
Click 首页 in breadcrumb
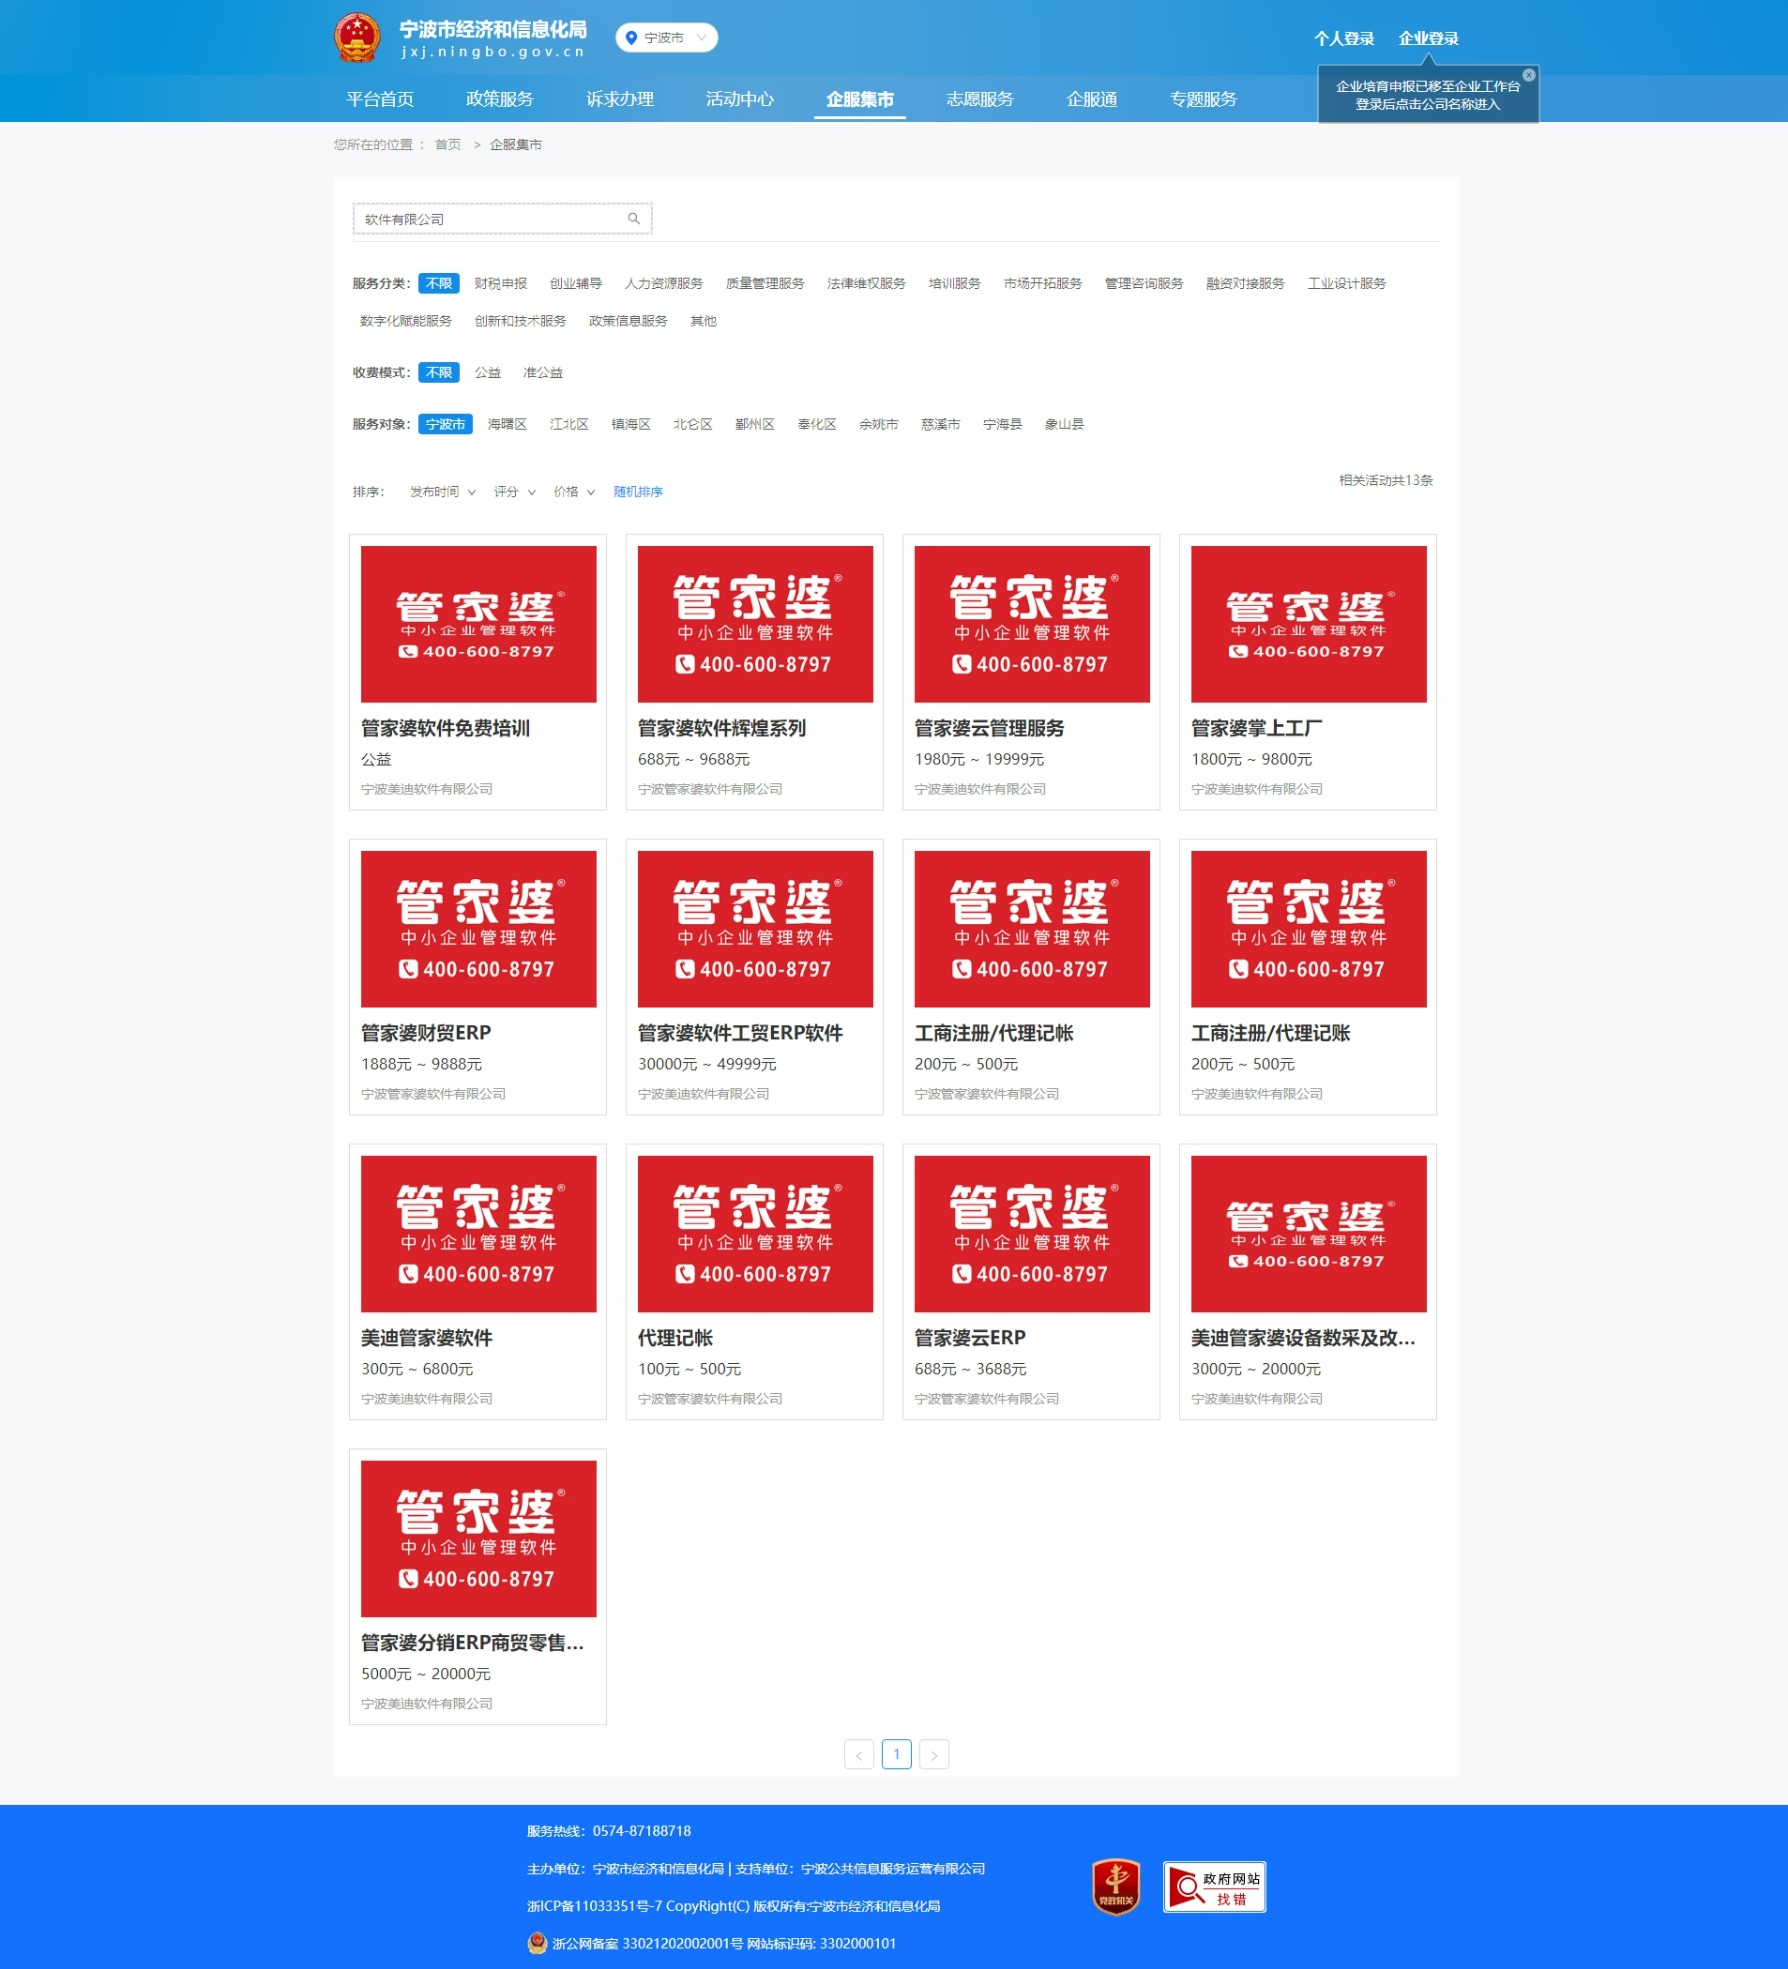point(448,145)
